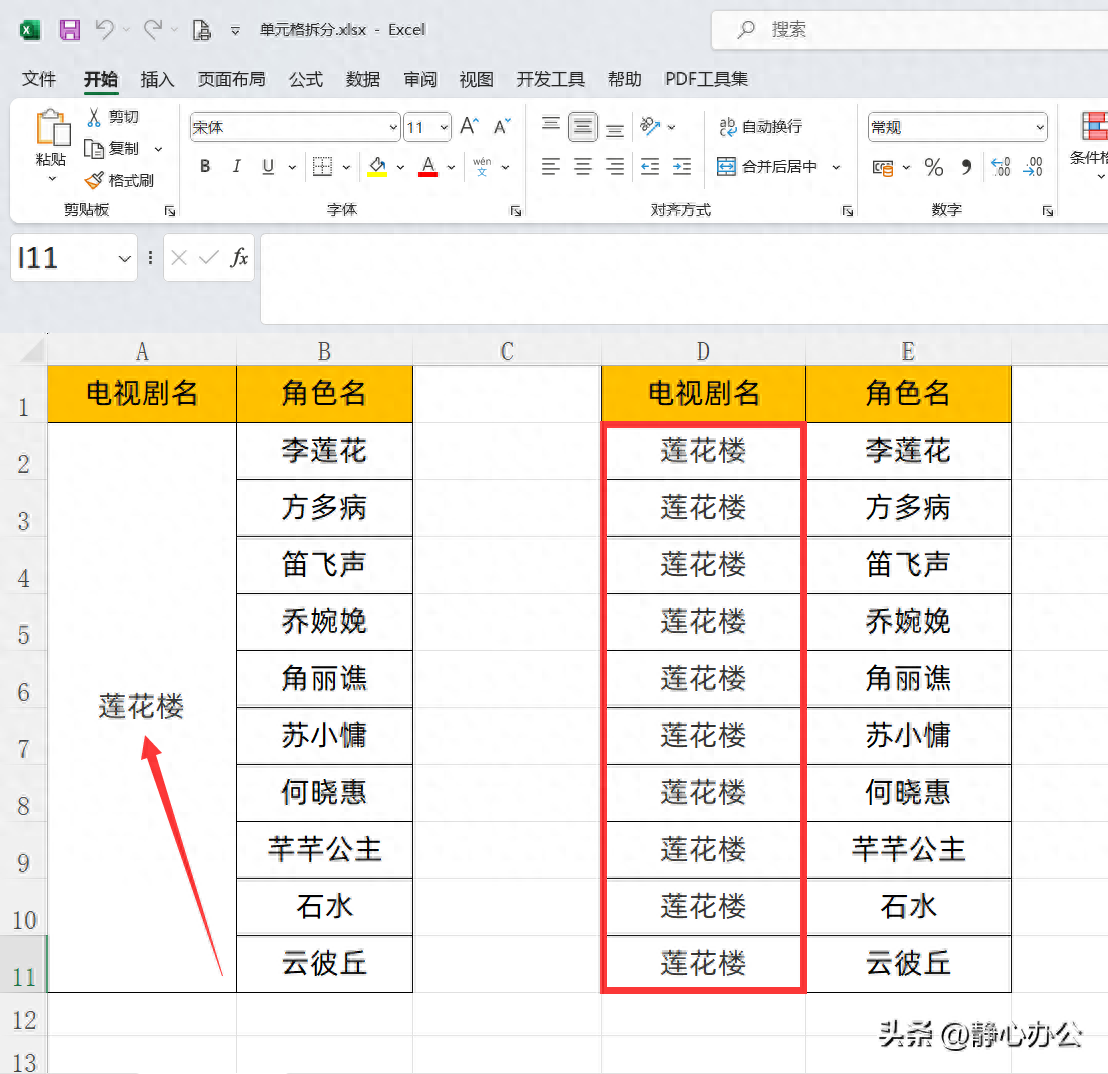This screenshot has width=1108, height=1074.
Task: Expand the Merge and Center dropdown arrow
Action: click(x=836, y=167)
